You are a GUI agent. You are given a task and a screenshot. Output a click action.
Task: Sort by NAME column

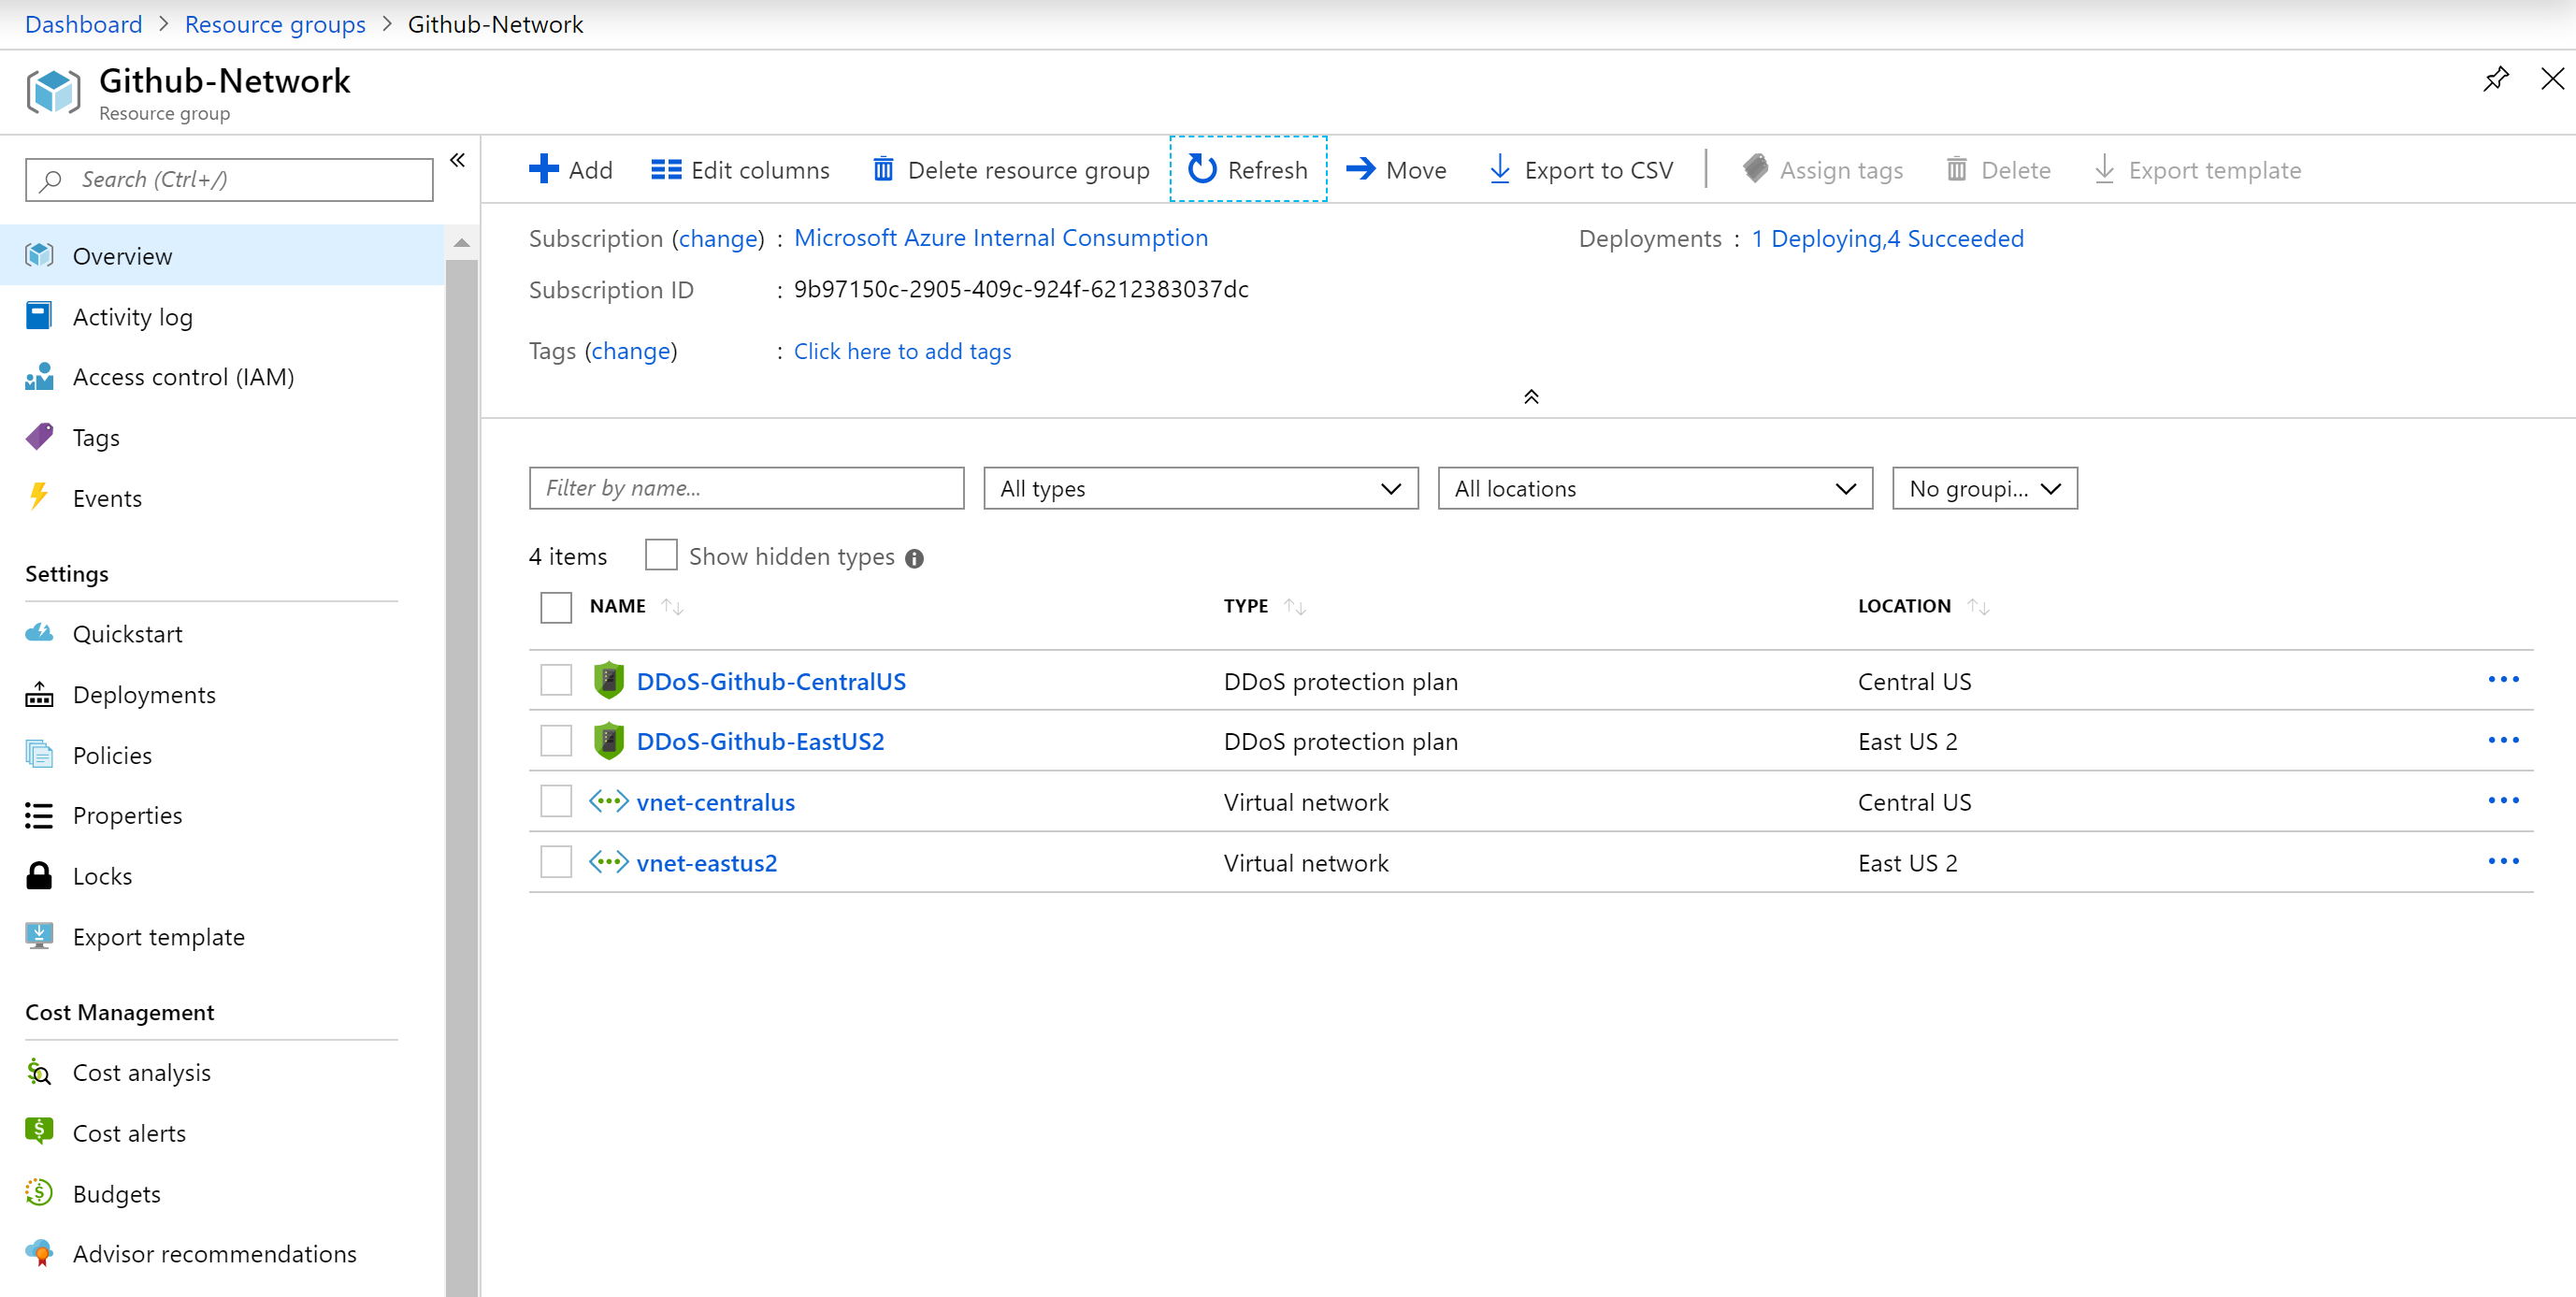click(636, 606)
